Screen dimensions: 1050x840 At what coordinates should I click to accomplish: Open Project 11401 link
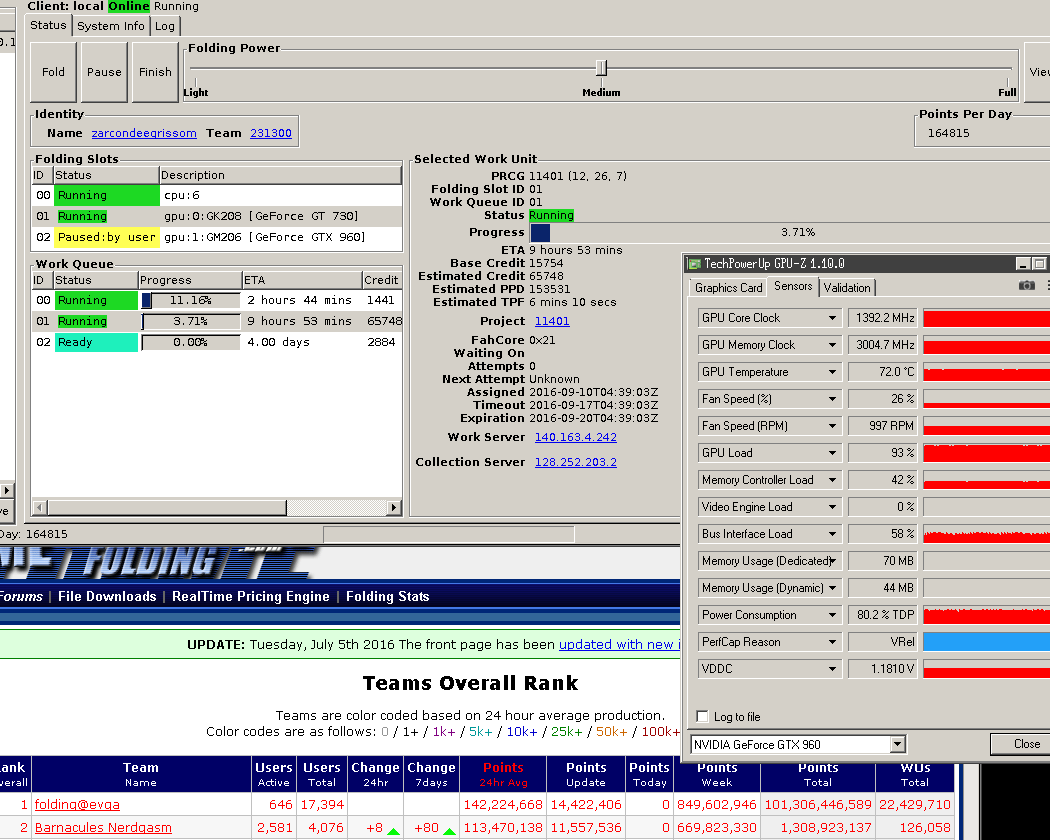(552, 321)
